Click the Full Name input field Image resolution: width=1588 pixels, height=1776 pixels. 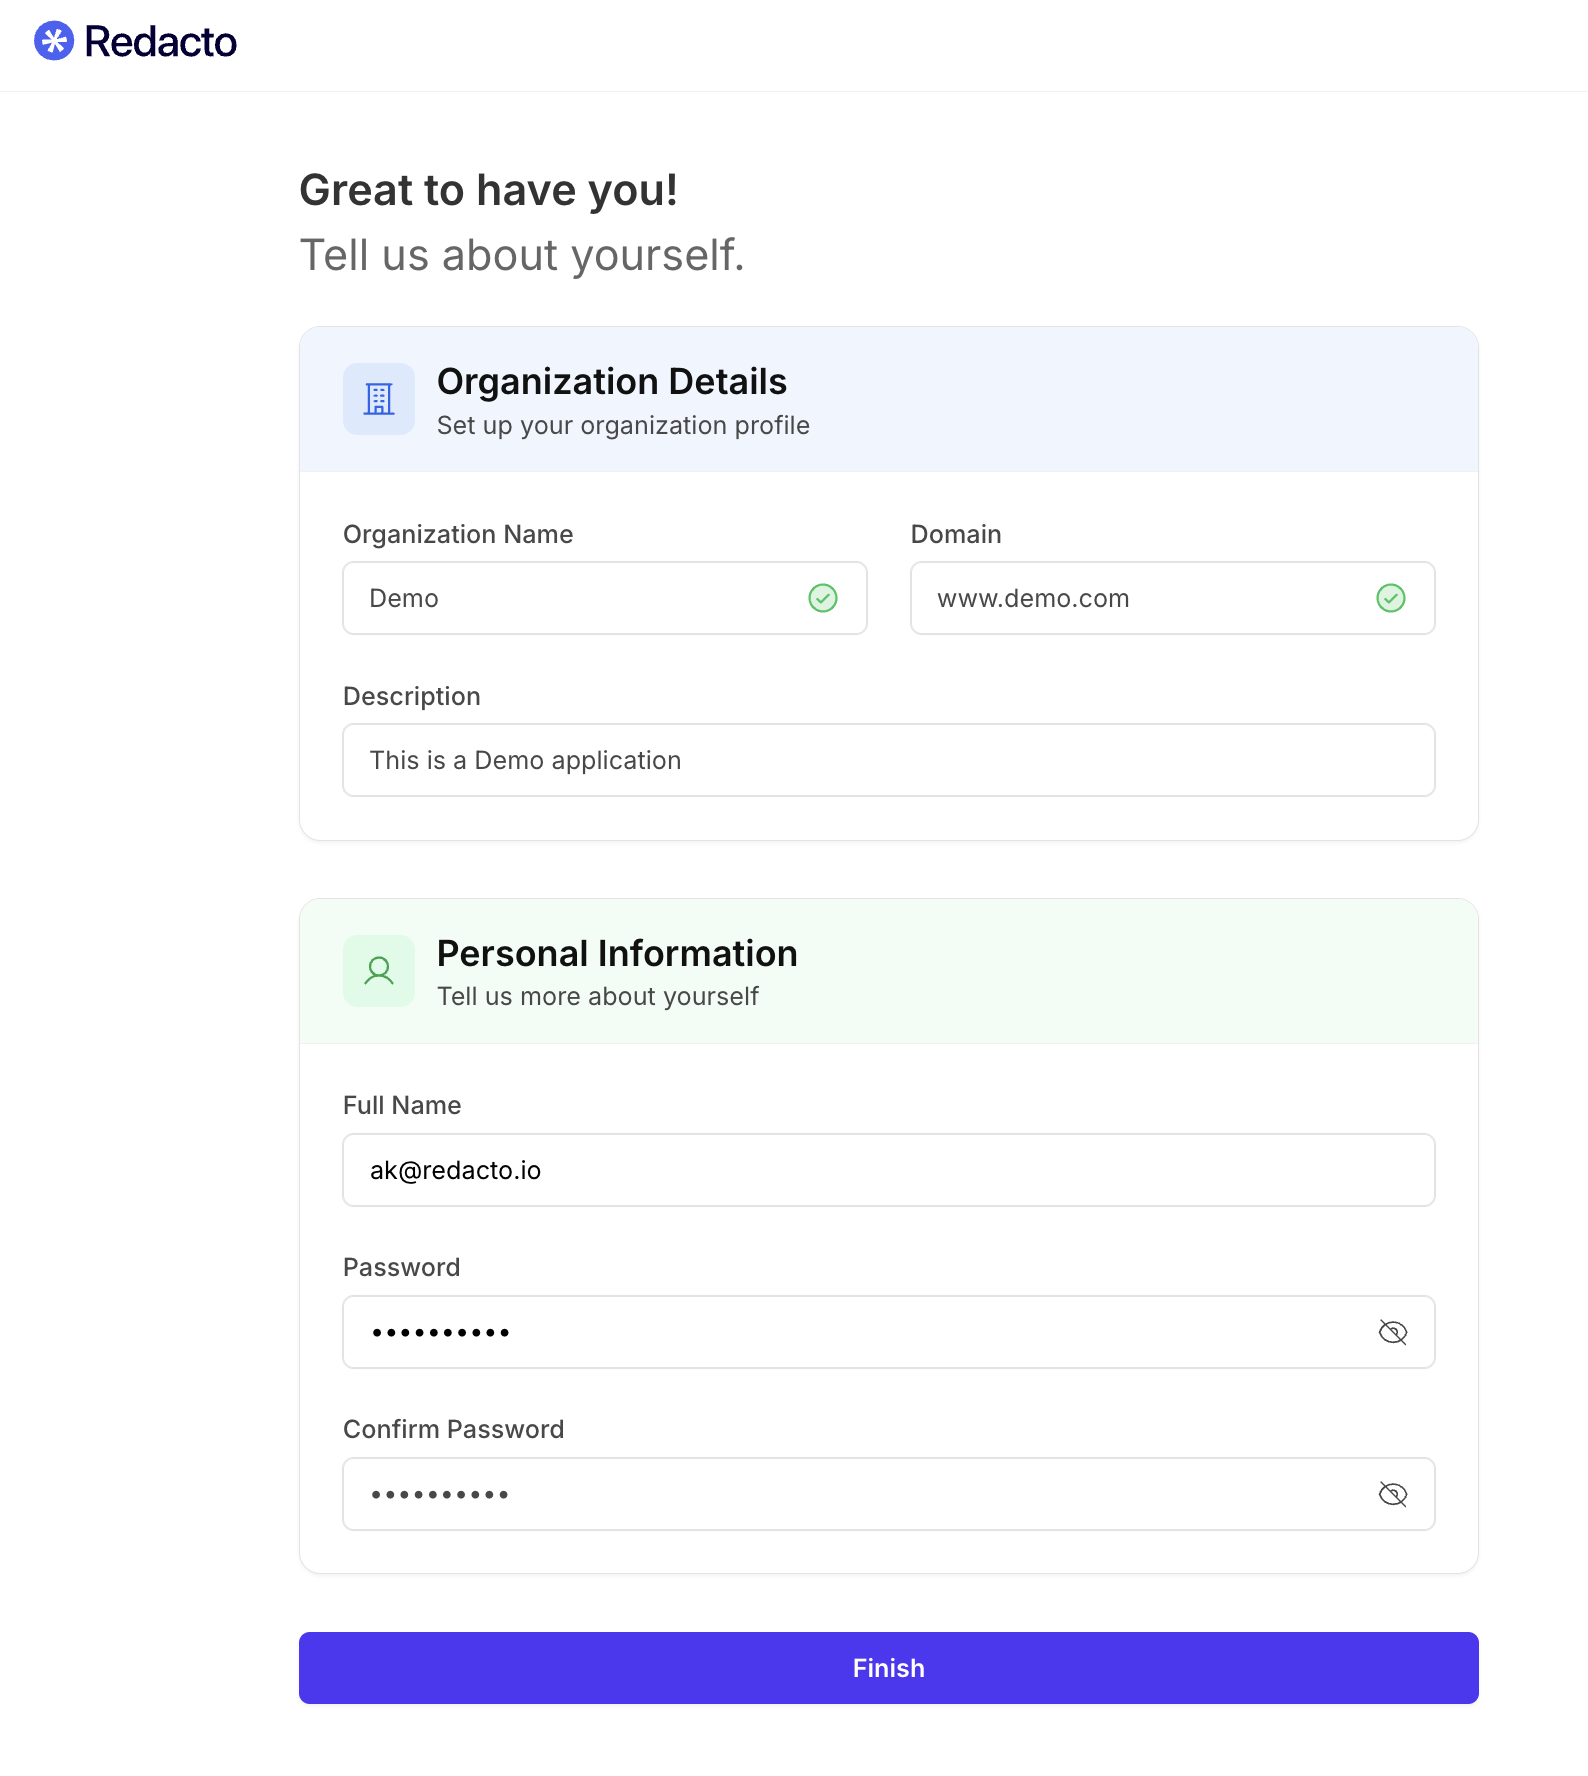888,1170
